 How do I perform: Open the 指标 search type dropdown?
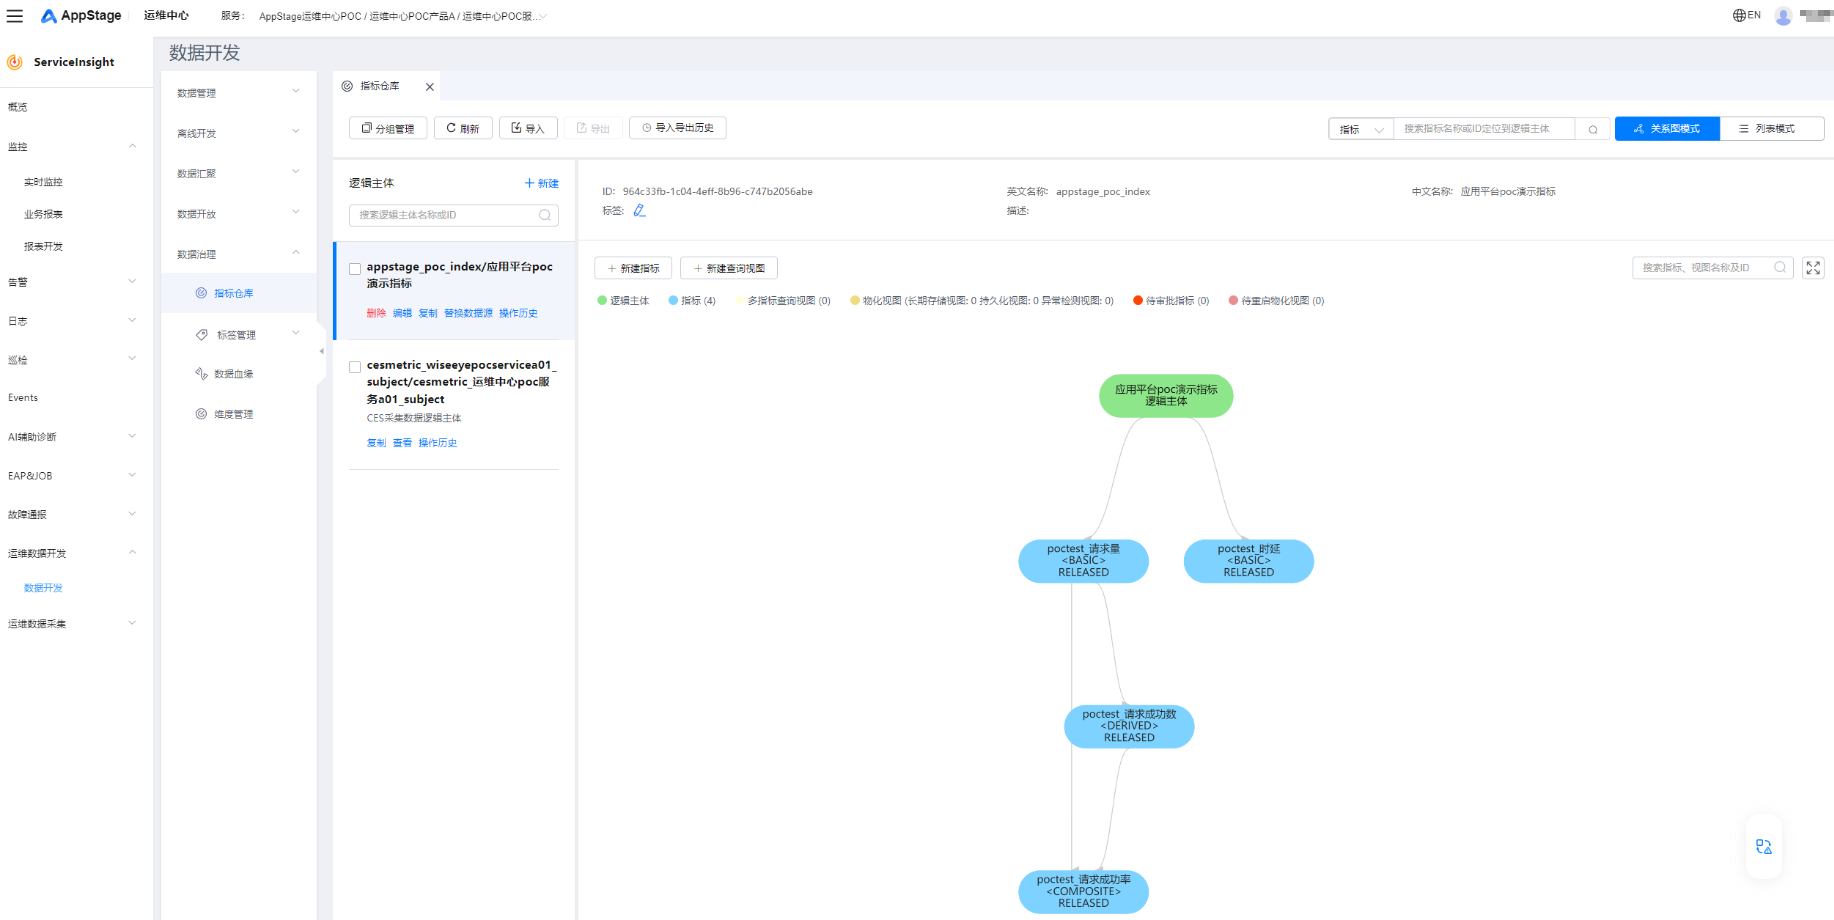coord(1361,129)
